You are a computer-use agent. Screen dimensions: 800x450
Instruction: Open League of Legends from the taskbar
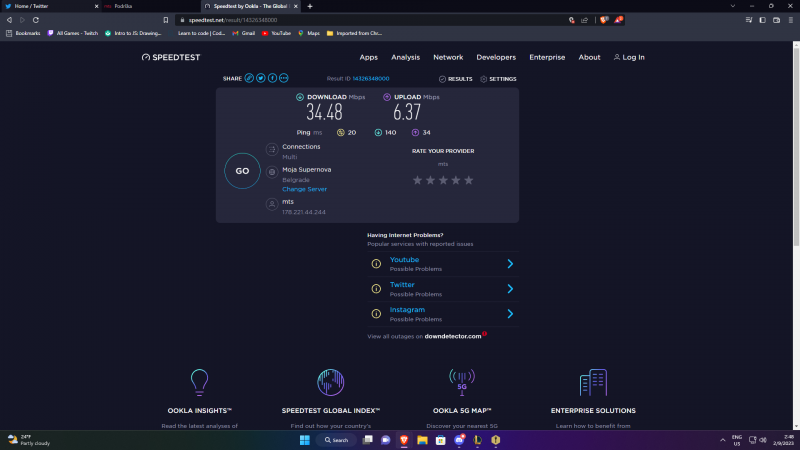(x=478, y=440)
